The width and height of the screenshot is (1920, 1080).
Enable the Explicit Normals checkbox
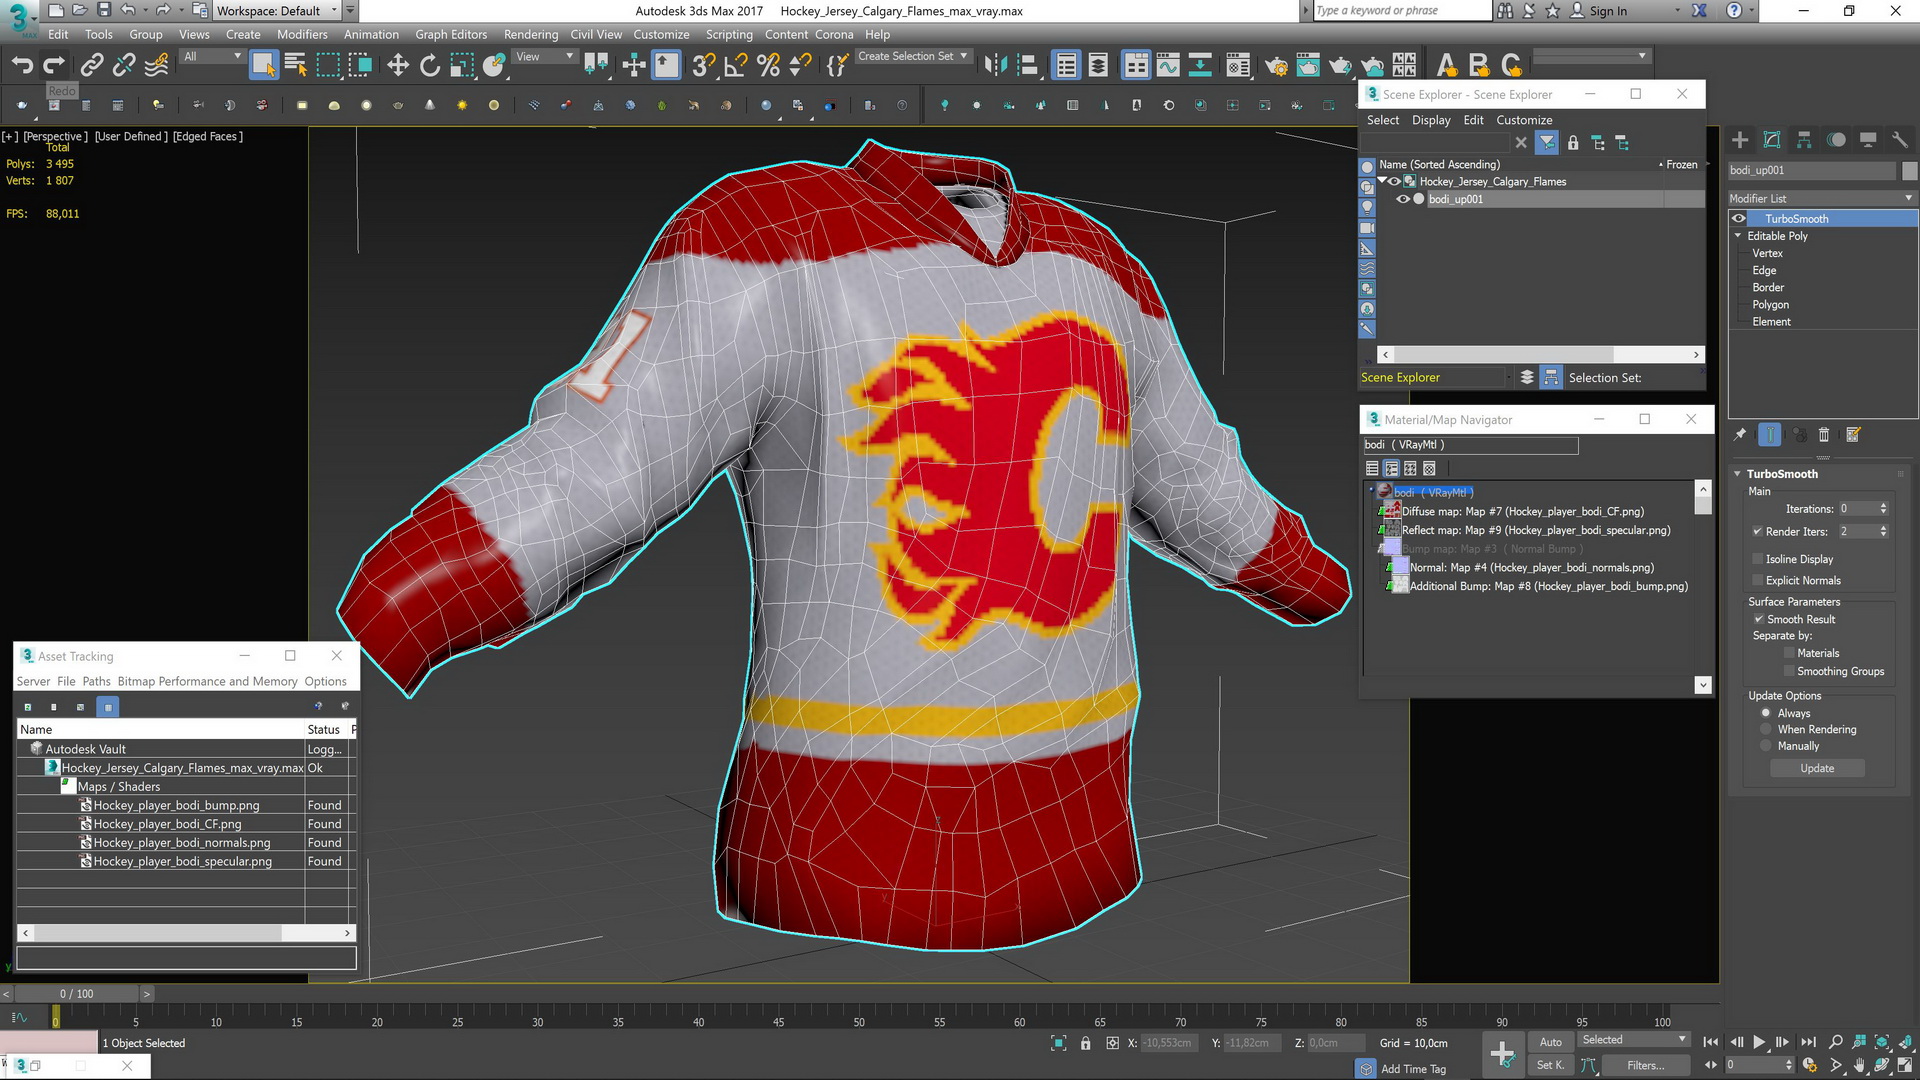tap(1757, 580)
